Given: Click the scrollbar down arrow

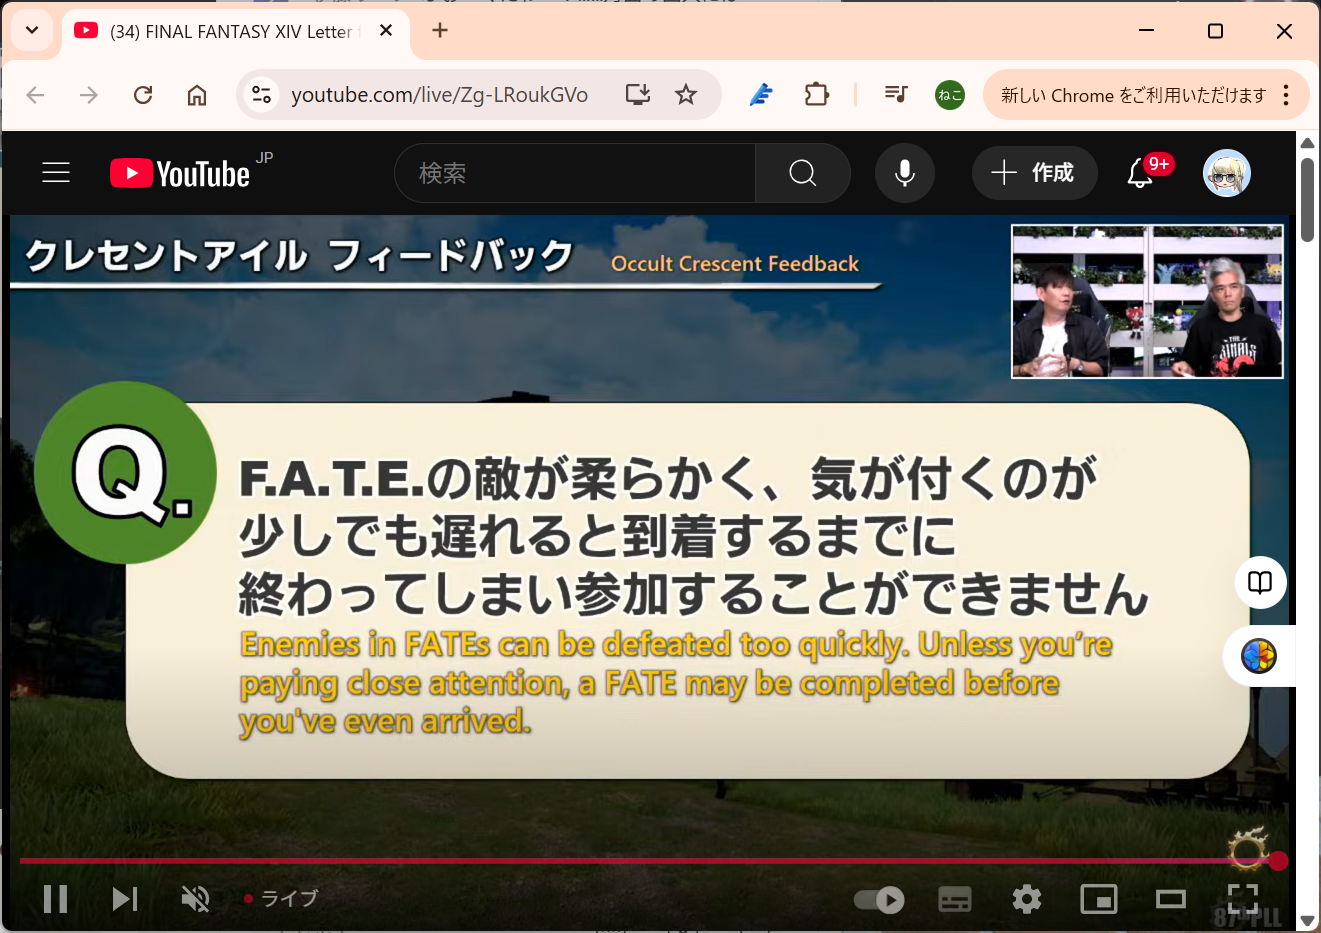Looking at the screenshot, I should pyautogui.click(x=1307, y=921).
